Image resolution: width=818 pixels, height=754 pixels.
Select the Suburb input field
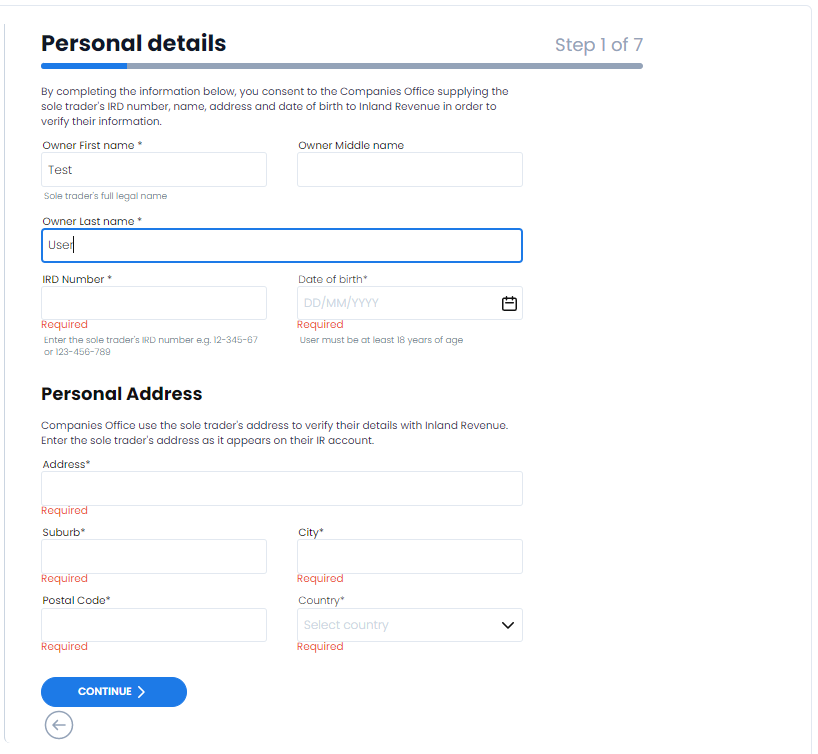(154, 556)
